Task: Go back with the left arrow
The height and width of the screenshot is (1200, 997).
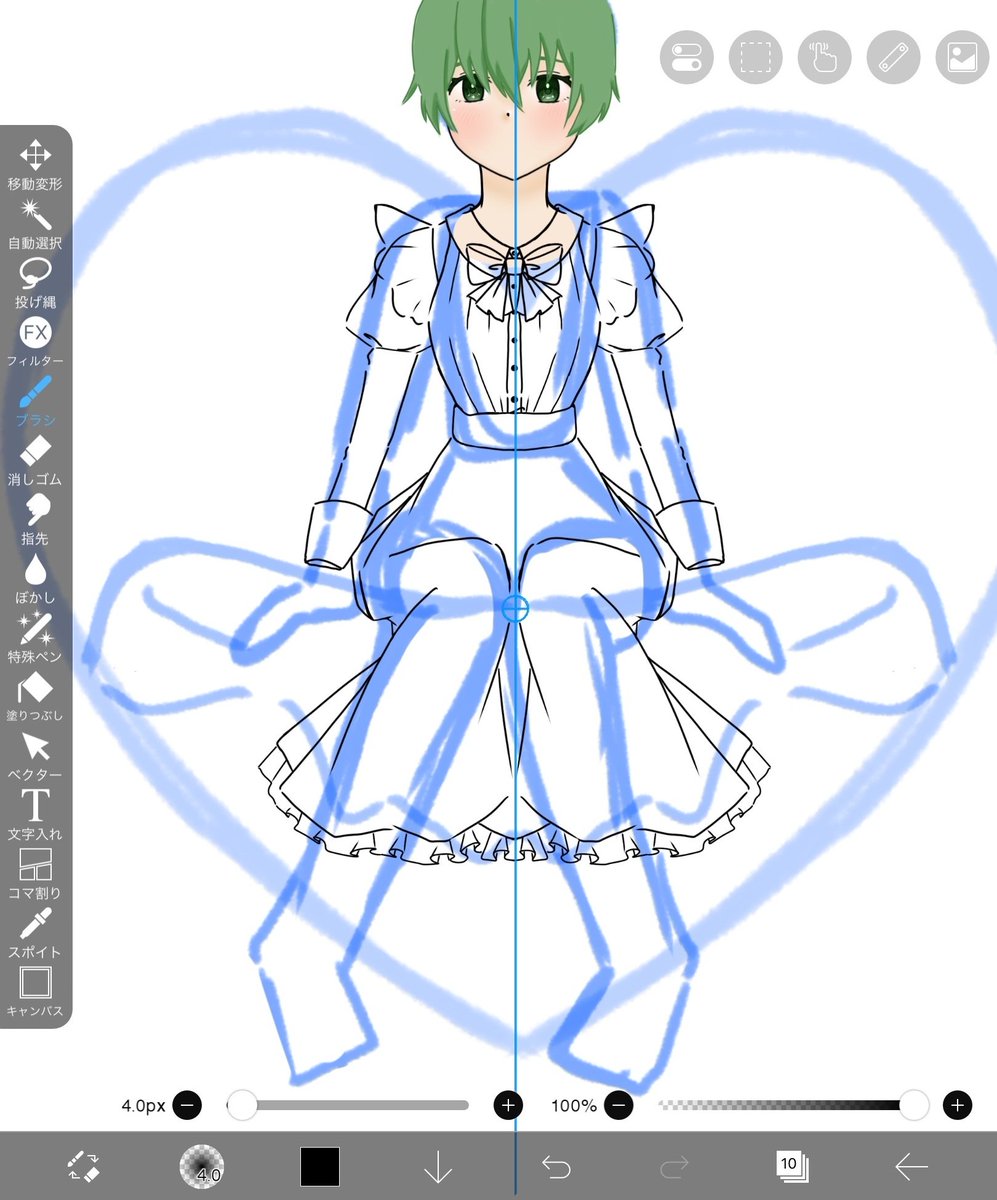Action: (x=911, y=1166)
